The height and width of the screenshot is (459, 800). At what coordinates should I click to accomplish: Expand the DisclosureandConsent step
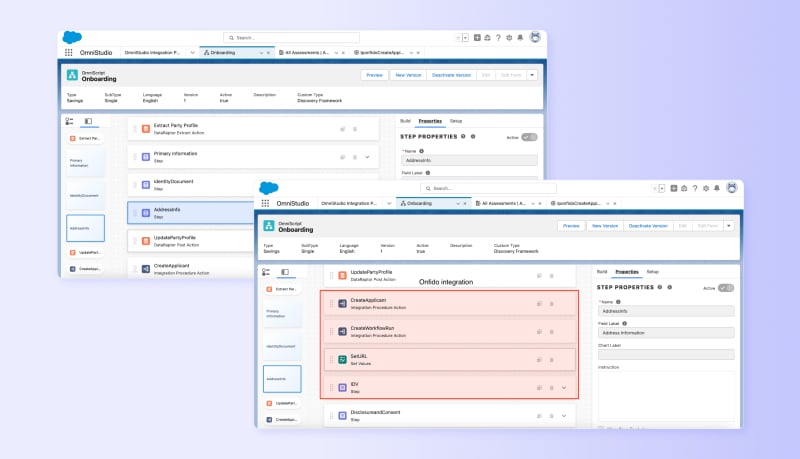[x=564, y=416]
